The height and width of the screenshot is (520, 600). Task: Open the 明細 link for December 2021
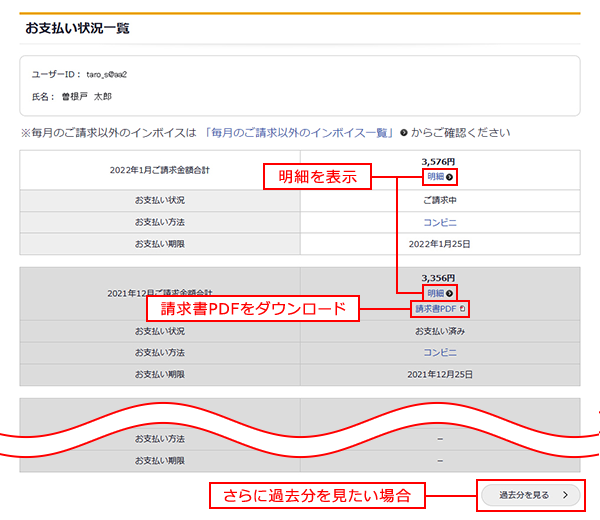(435, 293)
